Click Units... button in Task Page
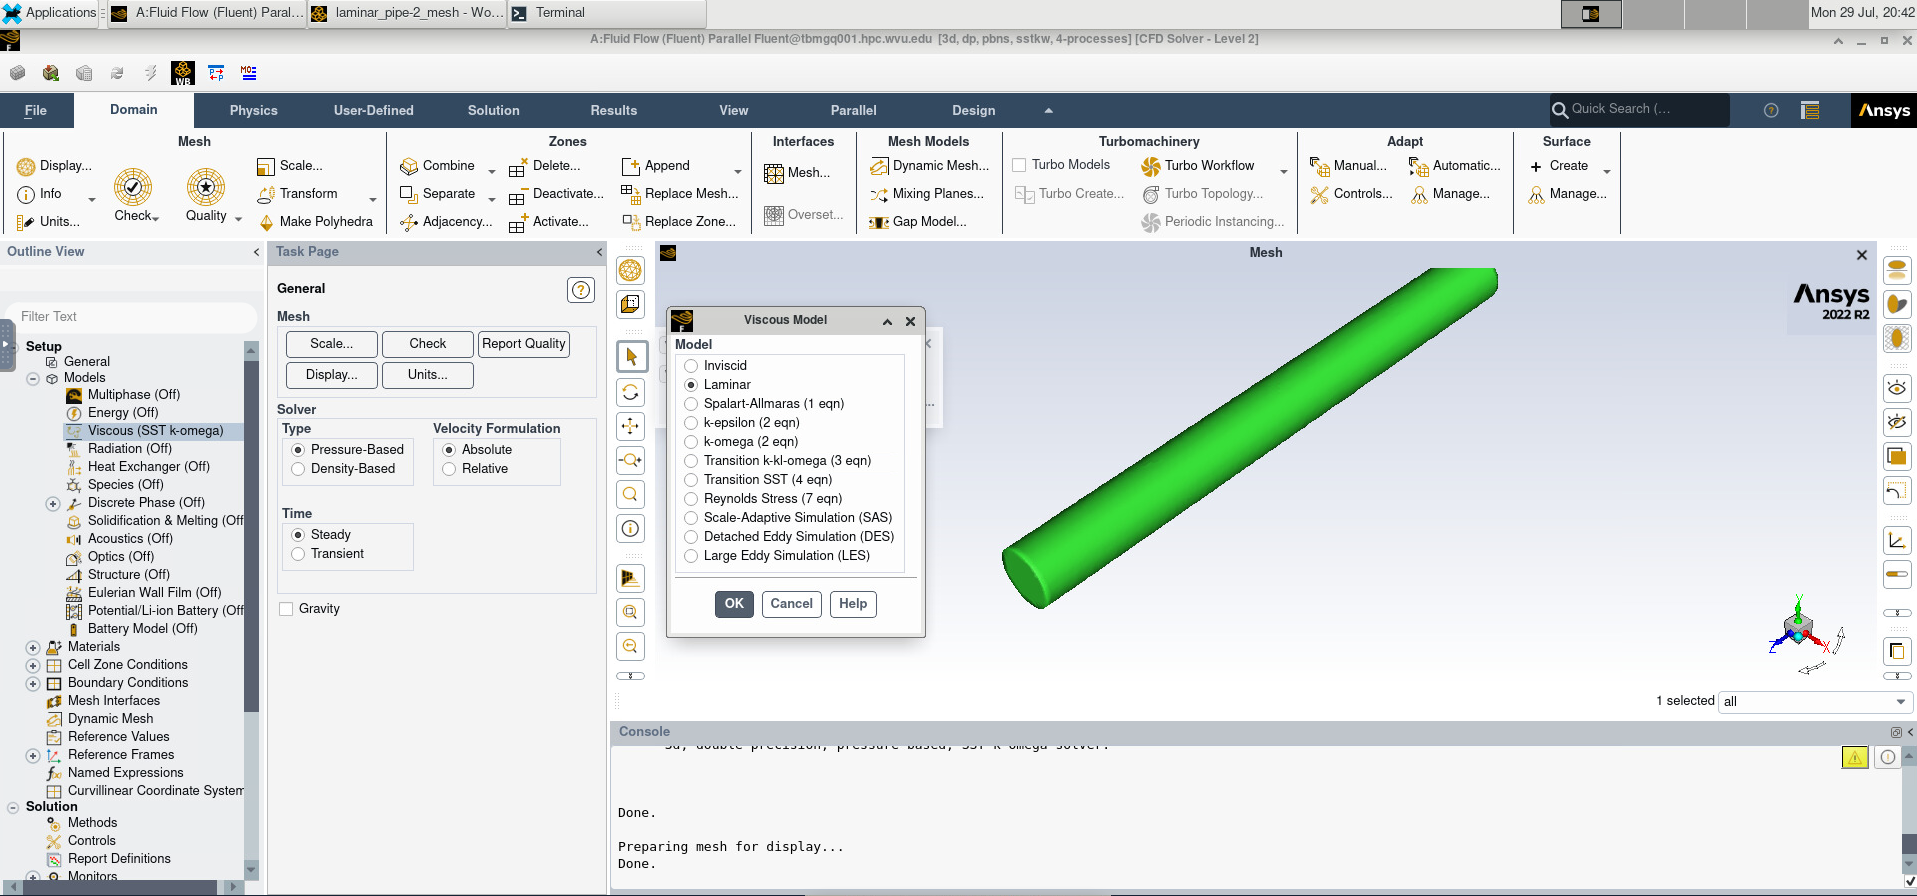 coord(428,375)
